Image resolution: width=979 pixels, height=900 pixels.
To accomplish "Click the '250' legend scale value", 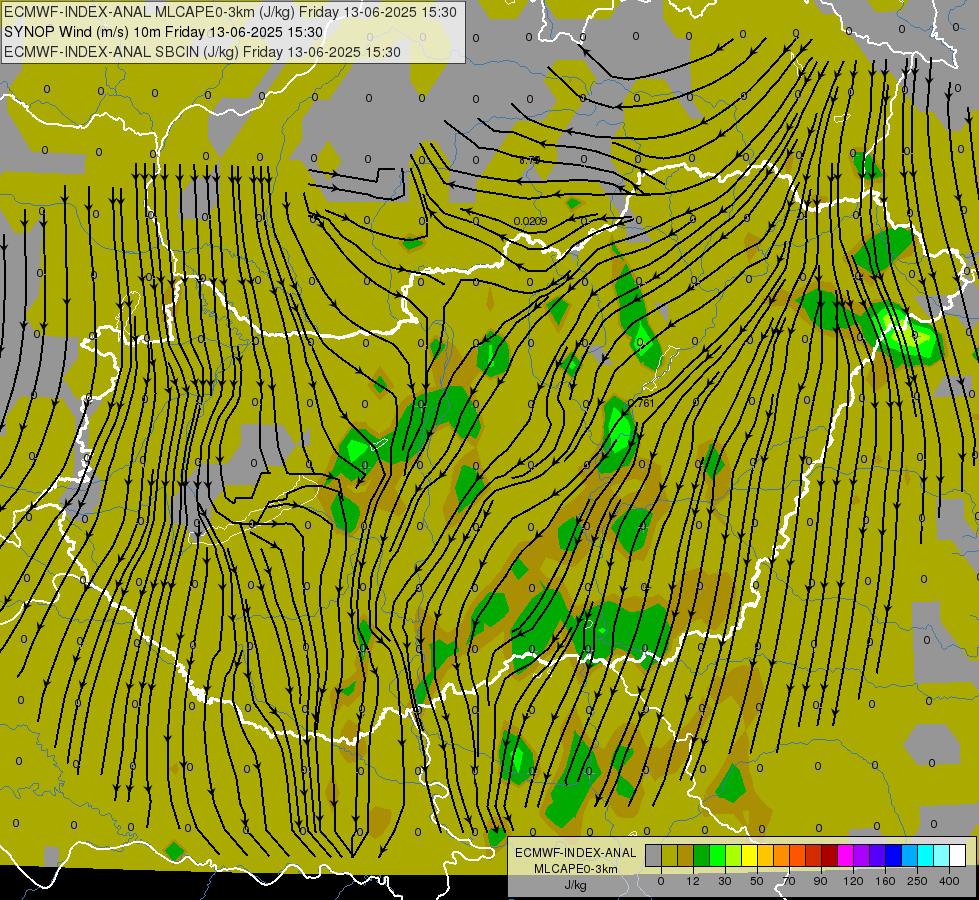I will 917,881.
